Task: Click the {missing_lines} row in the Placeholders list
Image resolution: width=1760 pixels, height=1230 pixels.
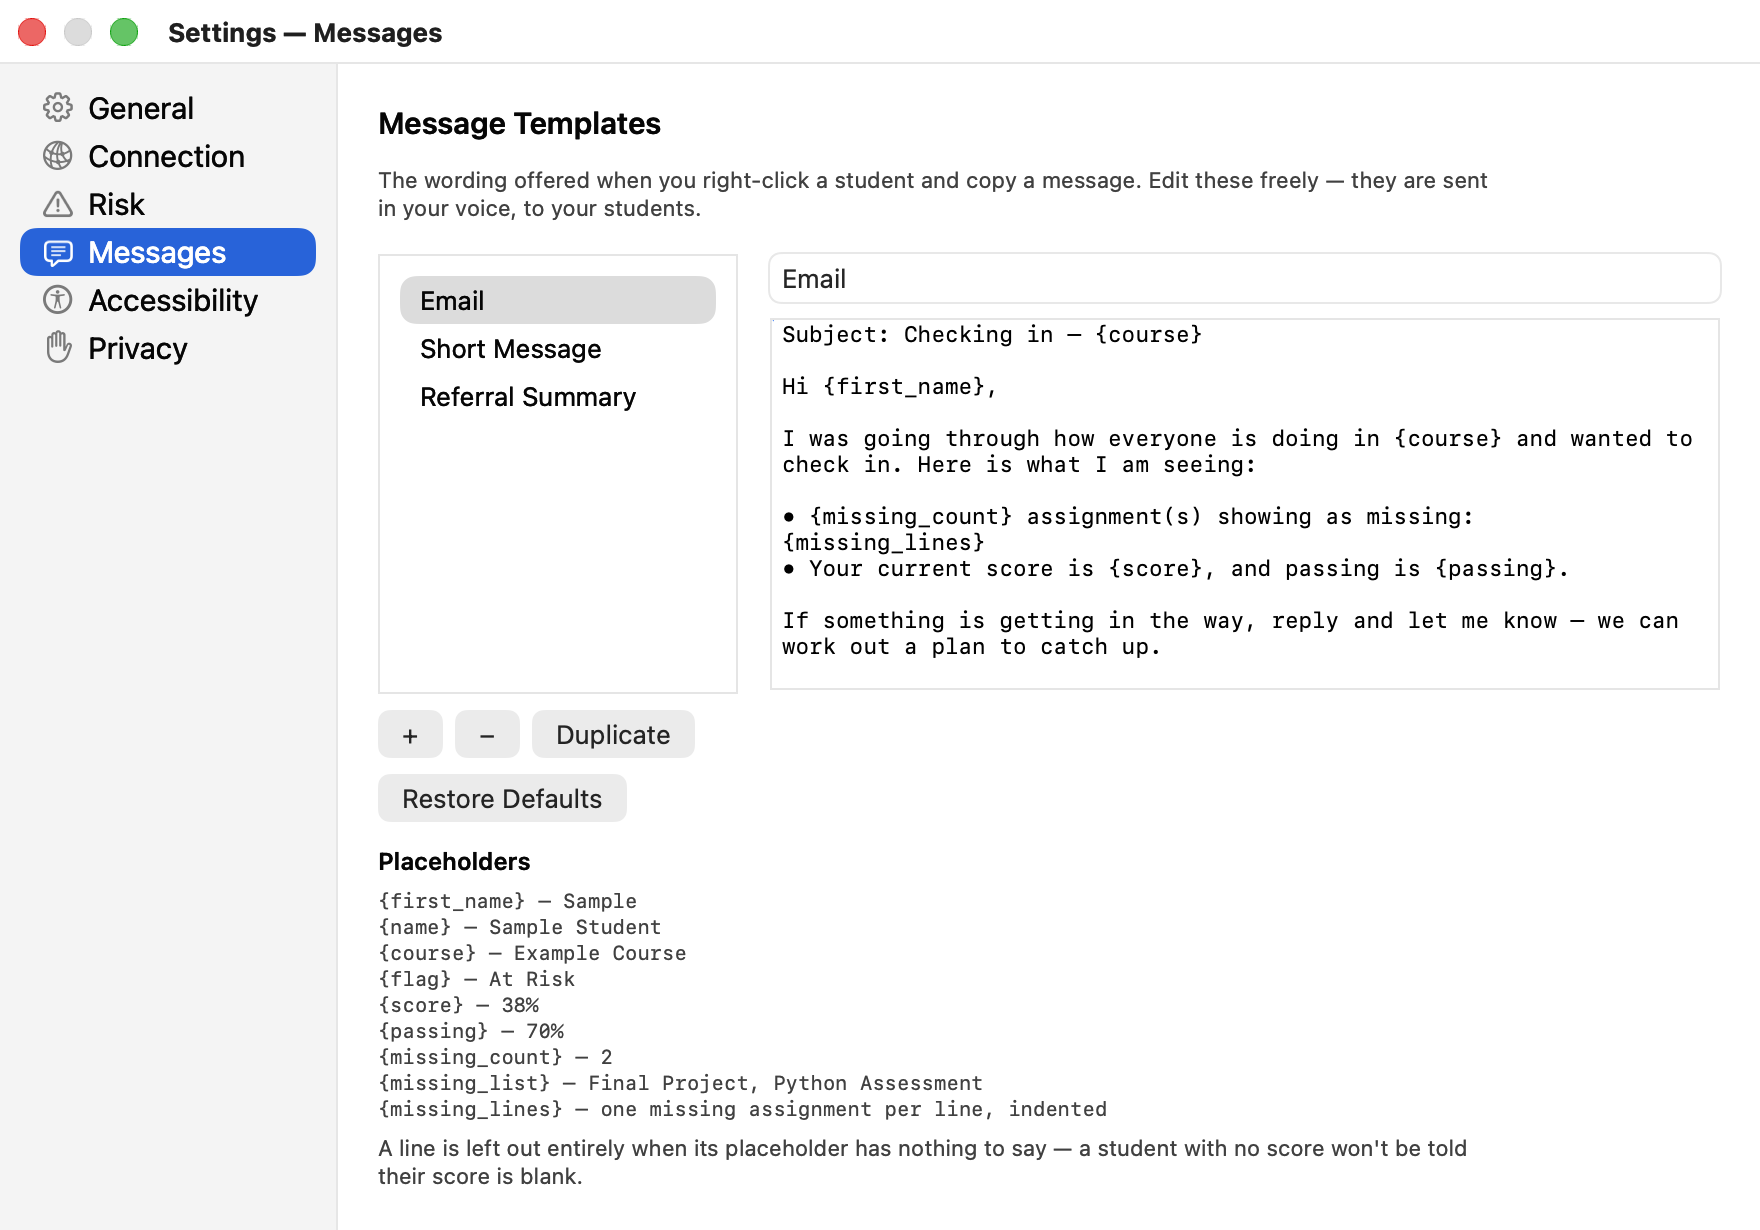Action: pyautogui.click(x=742, y=1109)
